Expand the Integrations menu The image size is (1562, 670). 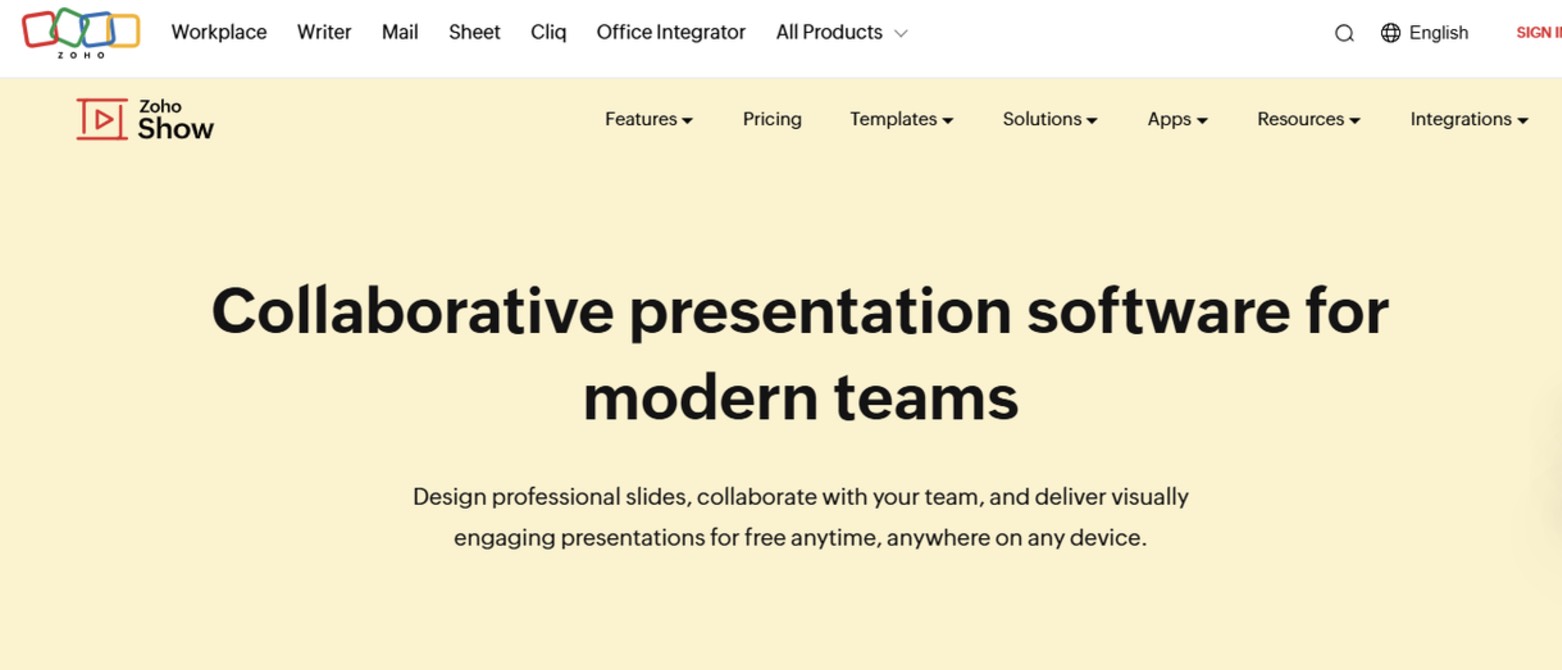pos(1469,119)
